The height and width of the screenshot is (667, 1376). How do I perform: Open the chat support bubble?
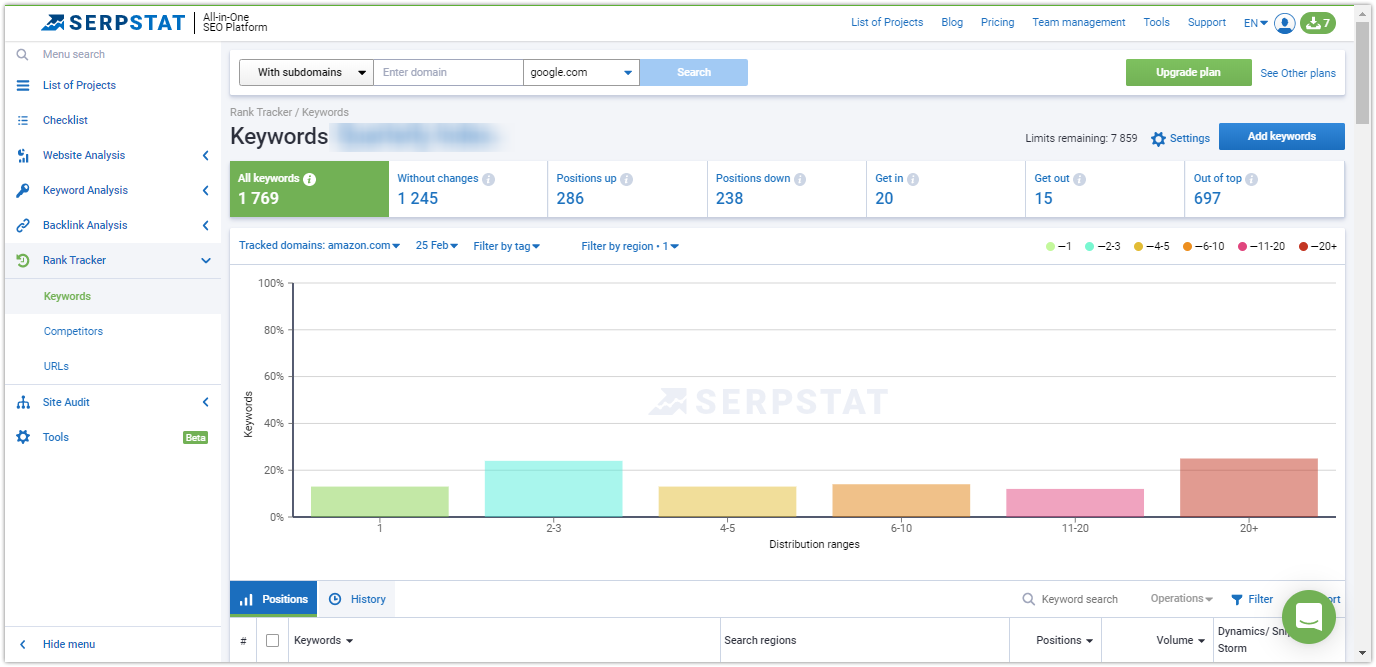coord(1309,617)
